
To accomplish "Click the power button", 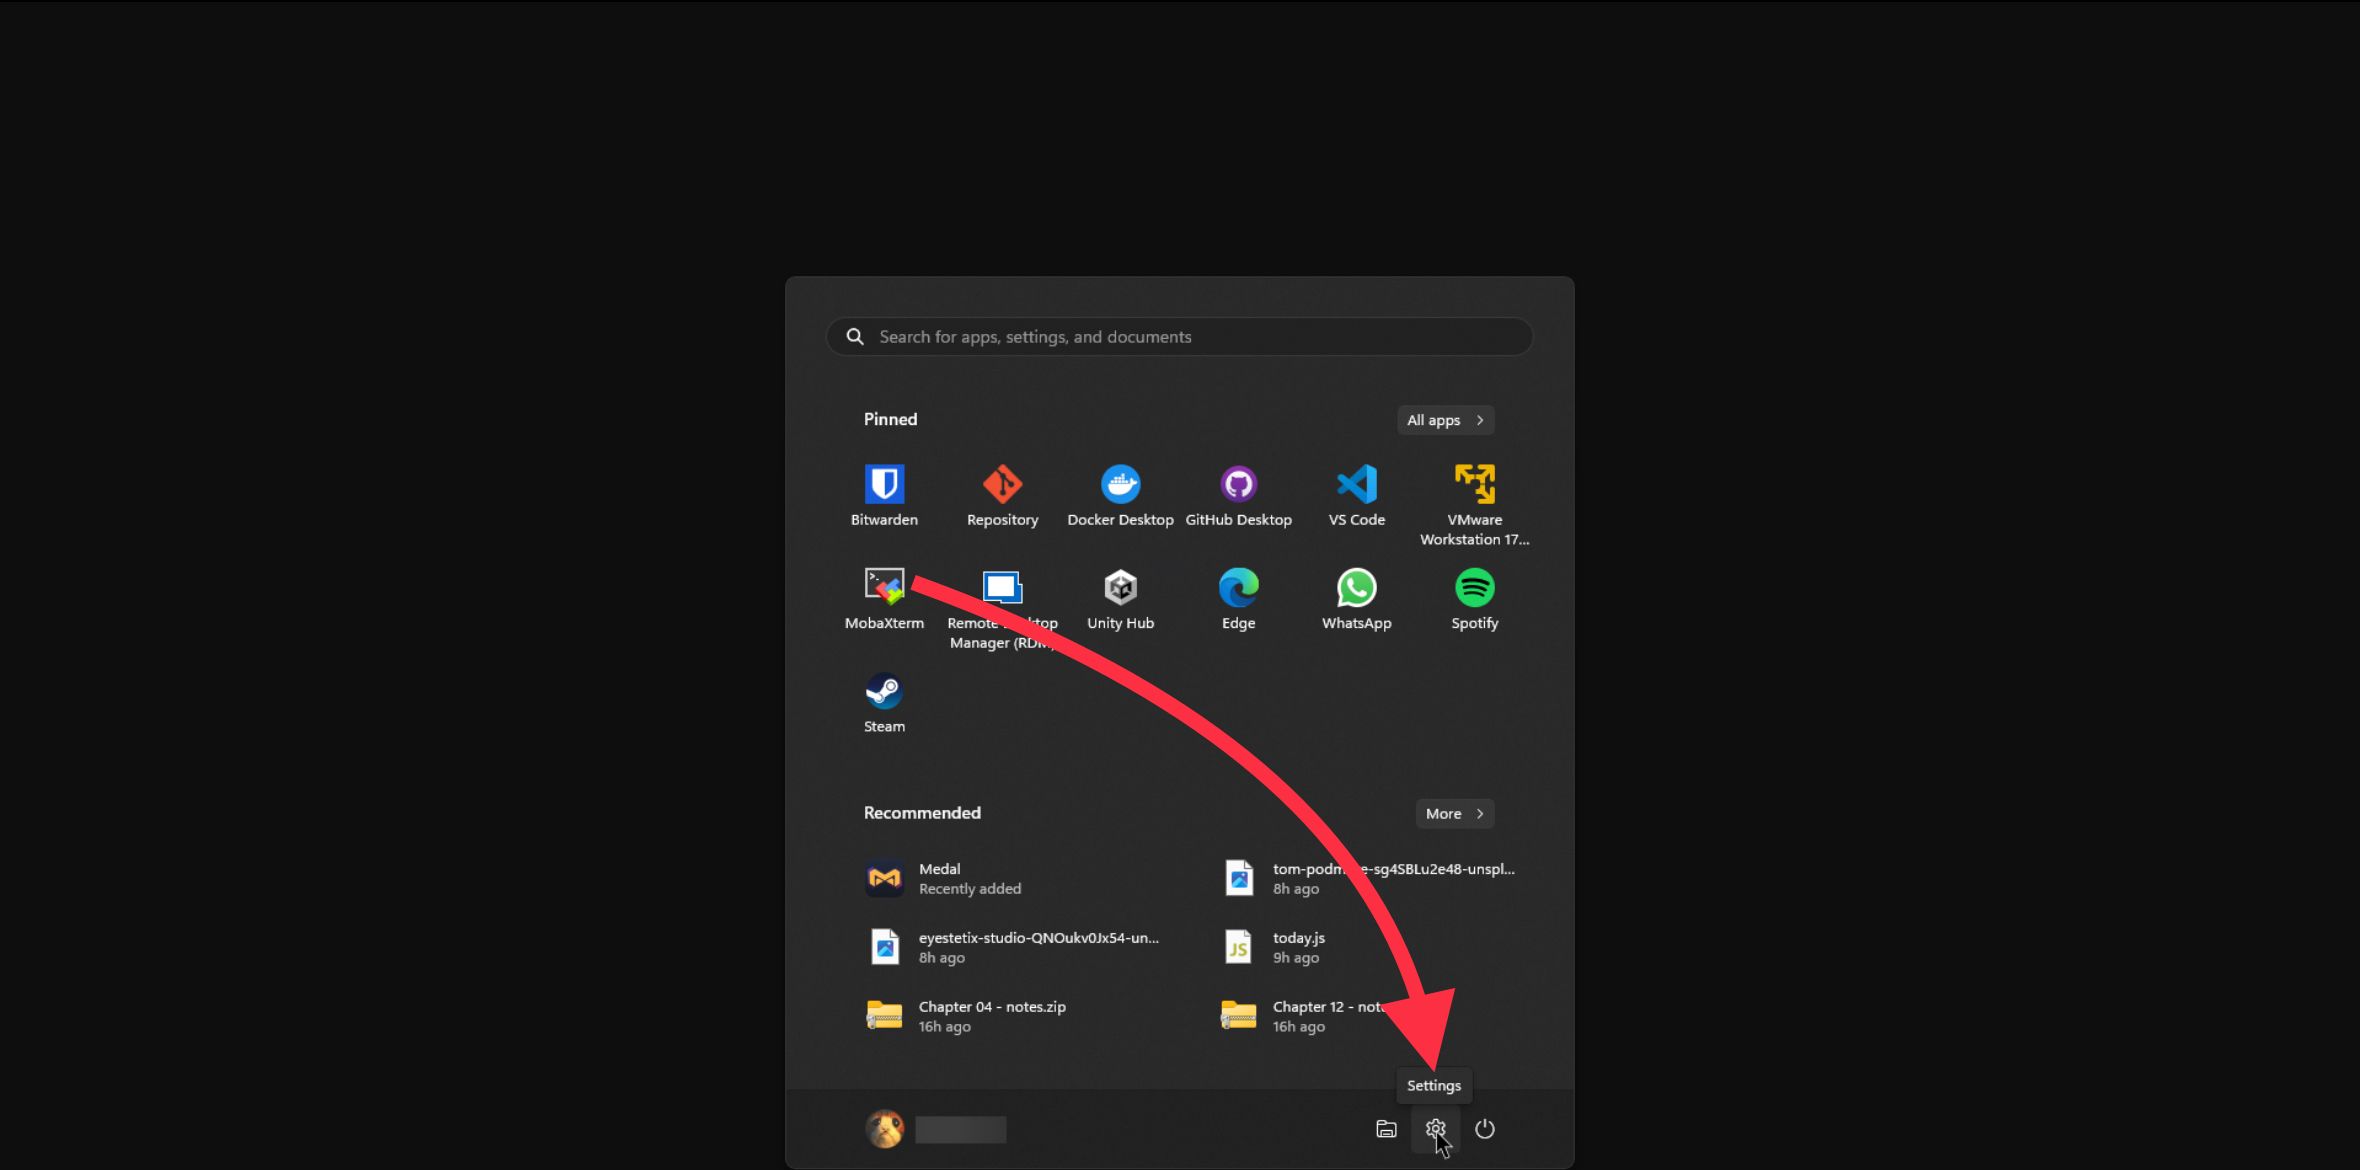I will pyautogui.click(x=1486, y=1129).
